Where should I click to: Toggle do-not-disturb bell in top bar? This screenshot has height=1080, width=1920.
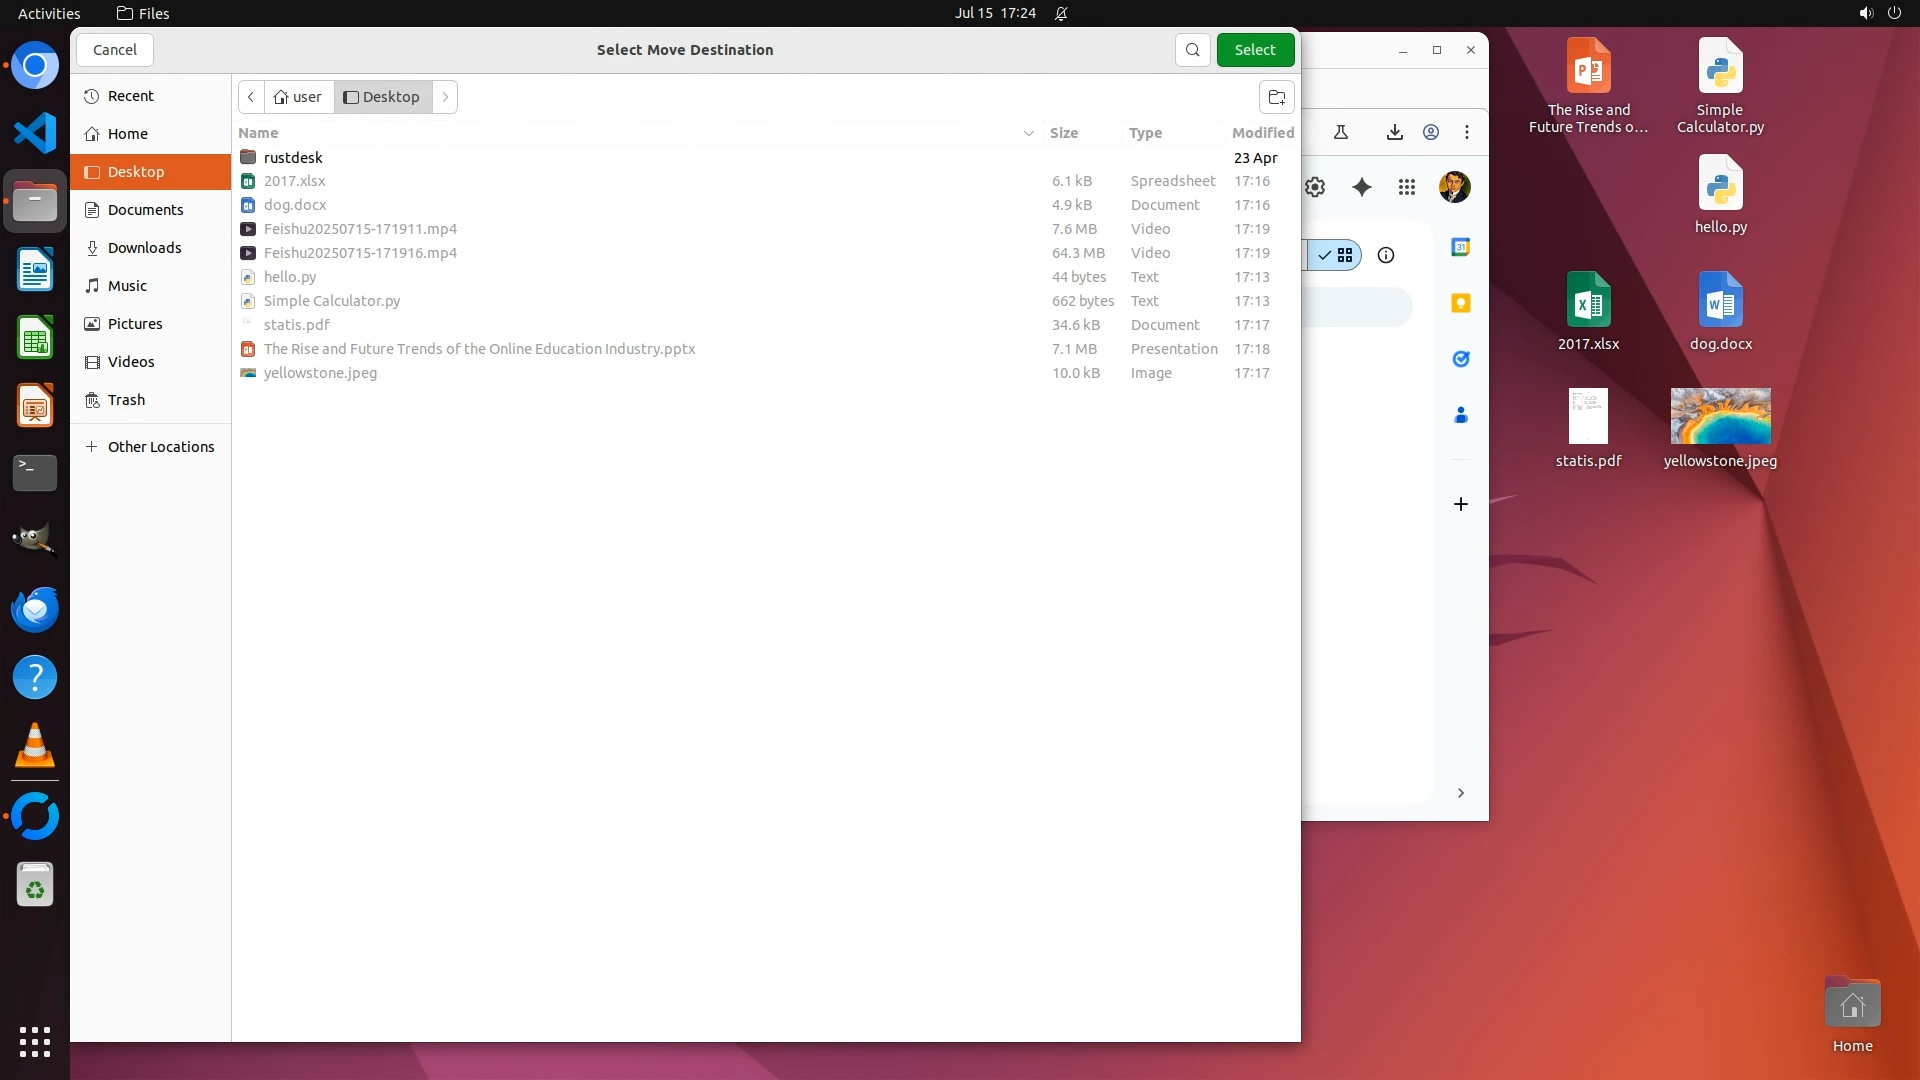[x=1061, y=13]
